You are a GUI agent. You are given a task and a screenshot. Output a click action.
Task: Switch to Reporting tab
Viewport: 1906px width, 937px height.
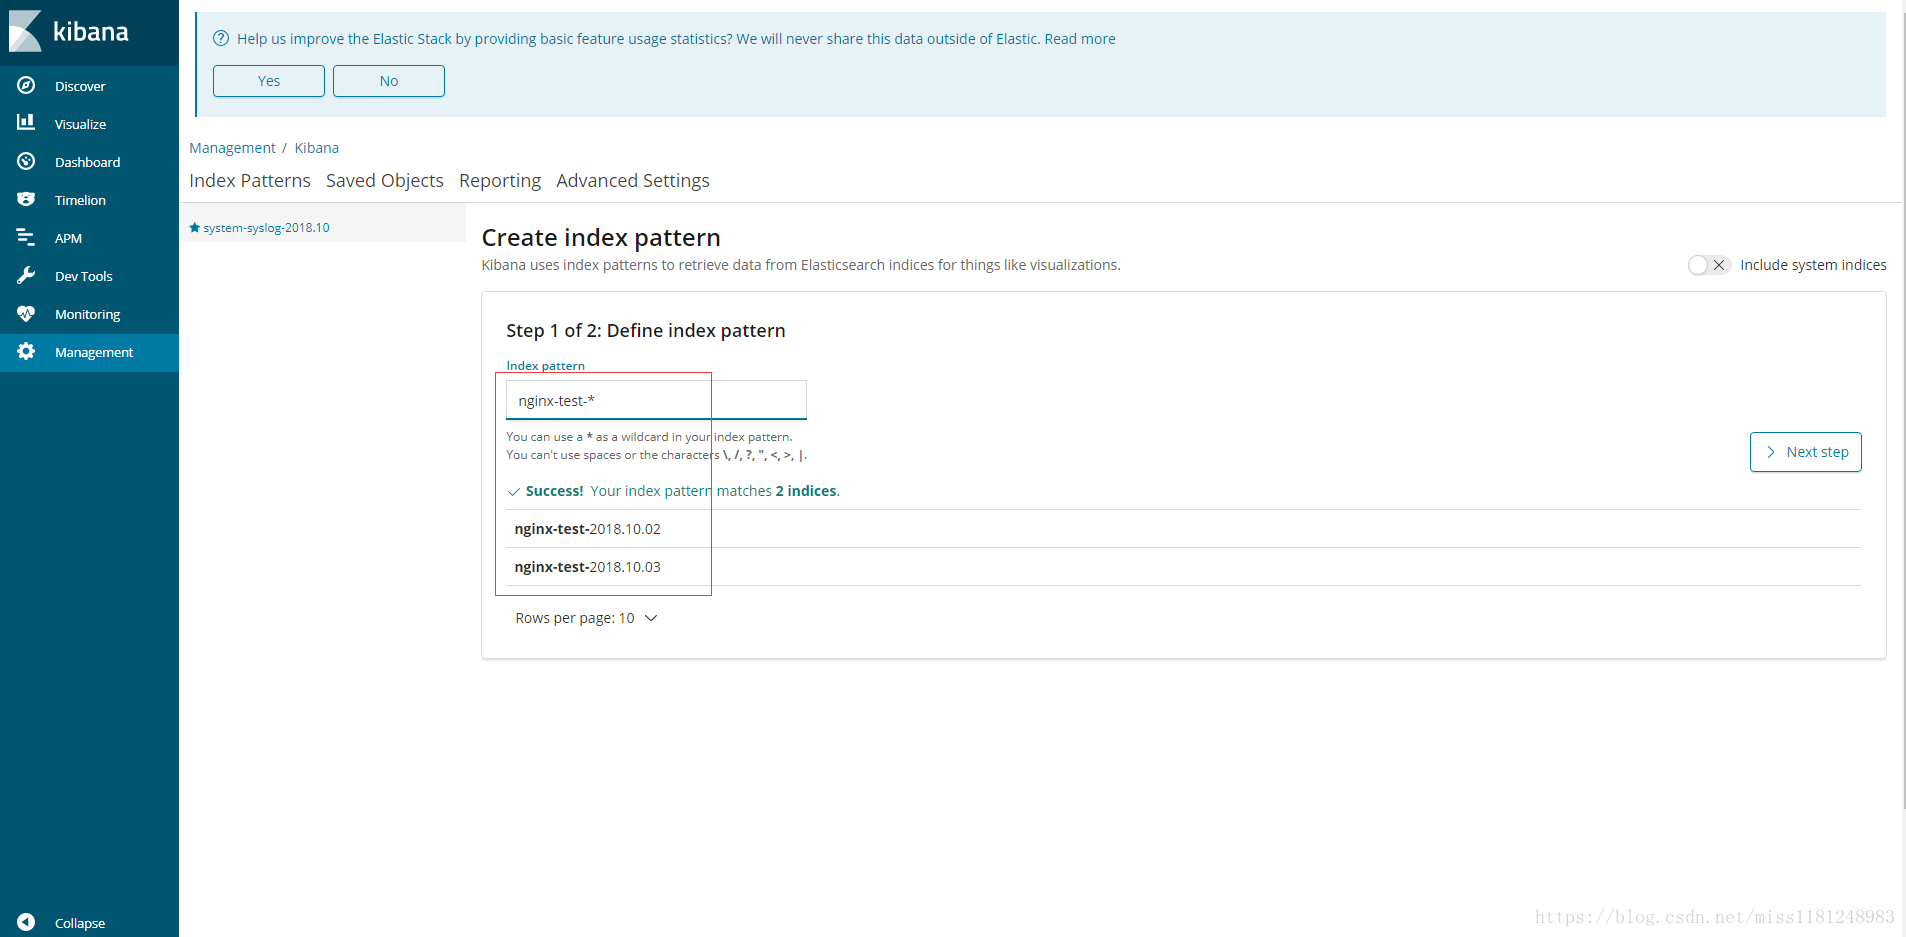[x=500, y=180]
